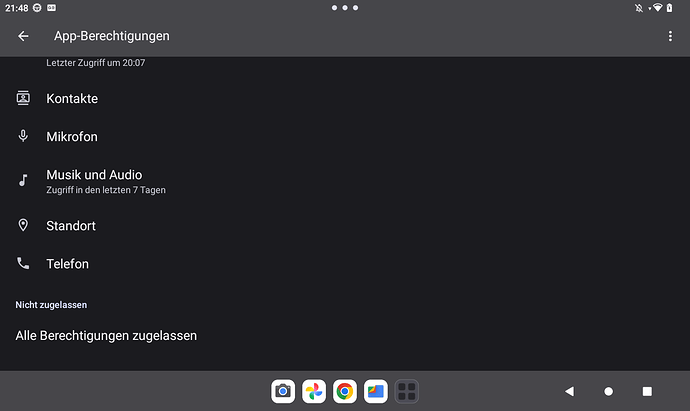Tap the system back navigation triangle

569,391
